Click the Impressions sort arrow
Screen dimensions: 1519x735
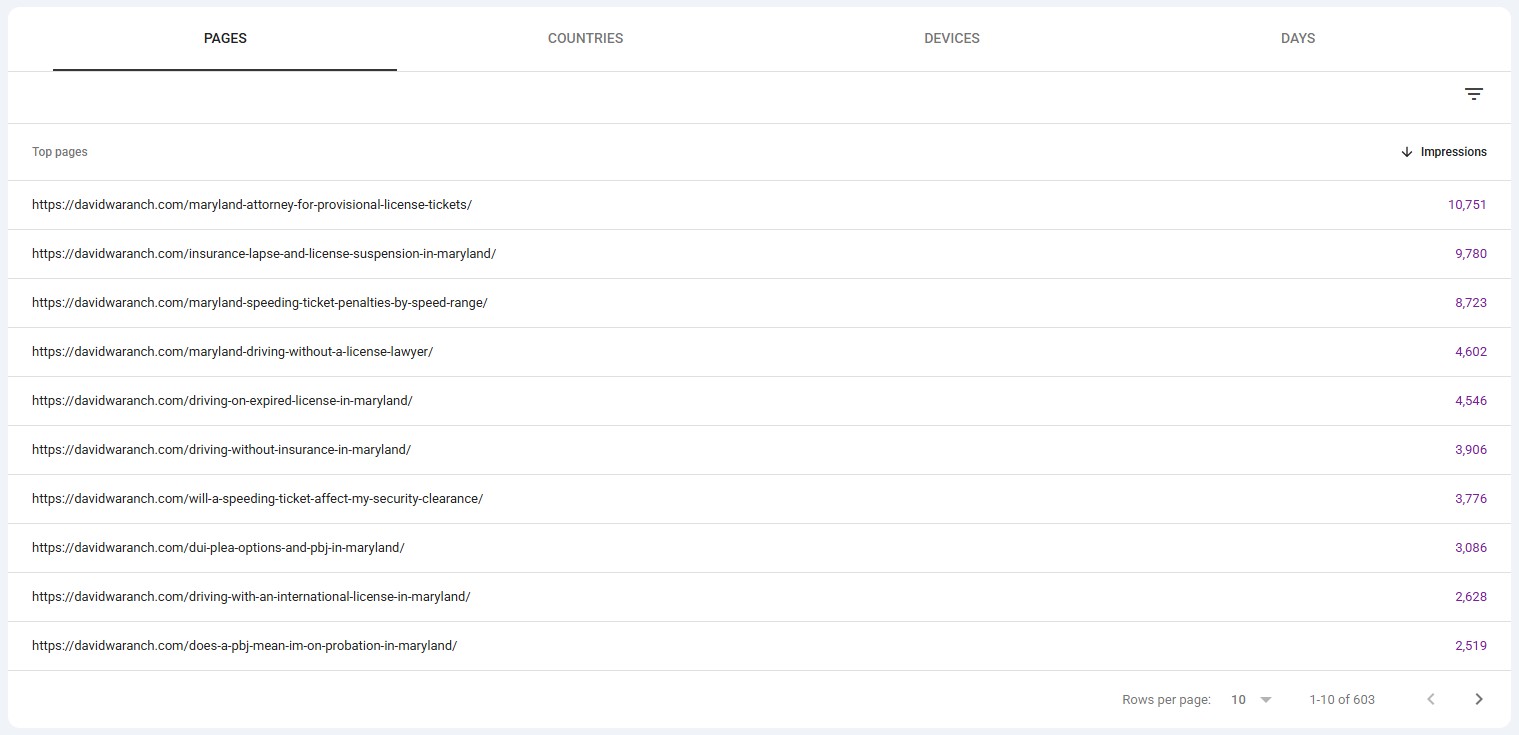click(x=1407, y=152)
